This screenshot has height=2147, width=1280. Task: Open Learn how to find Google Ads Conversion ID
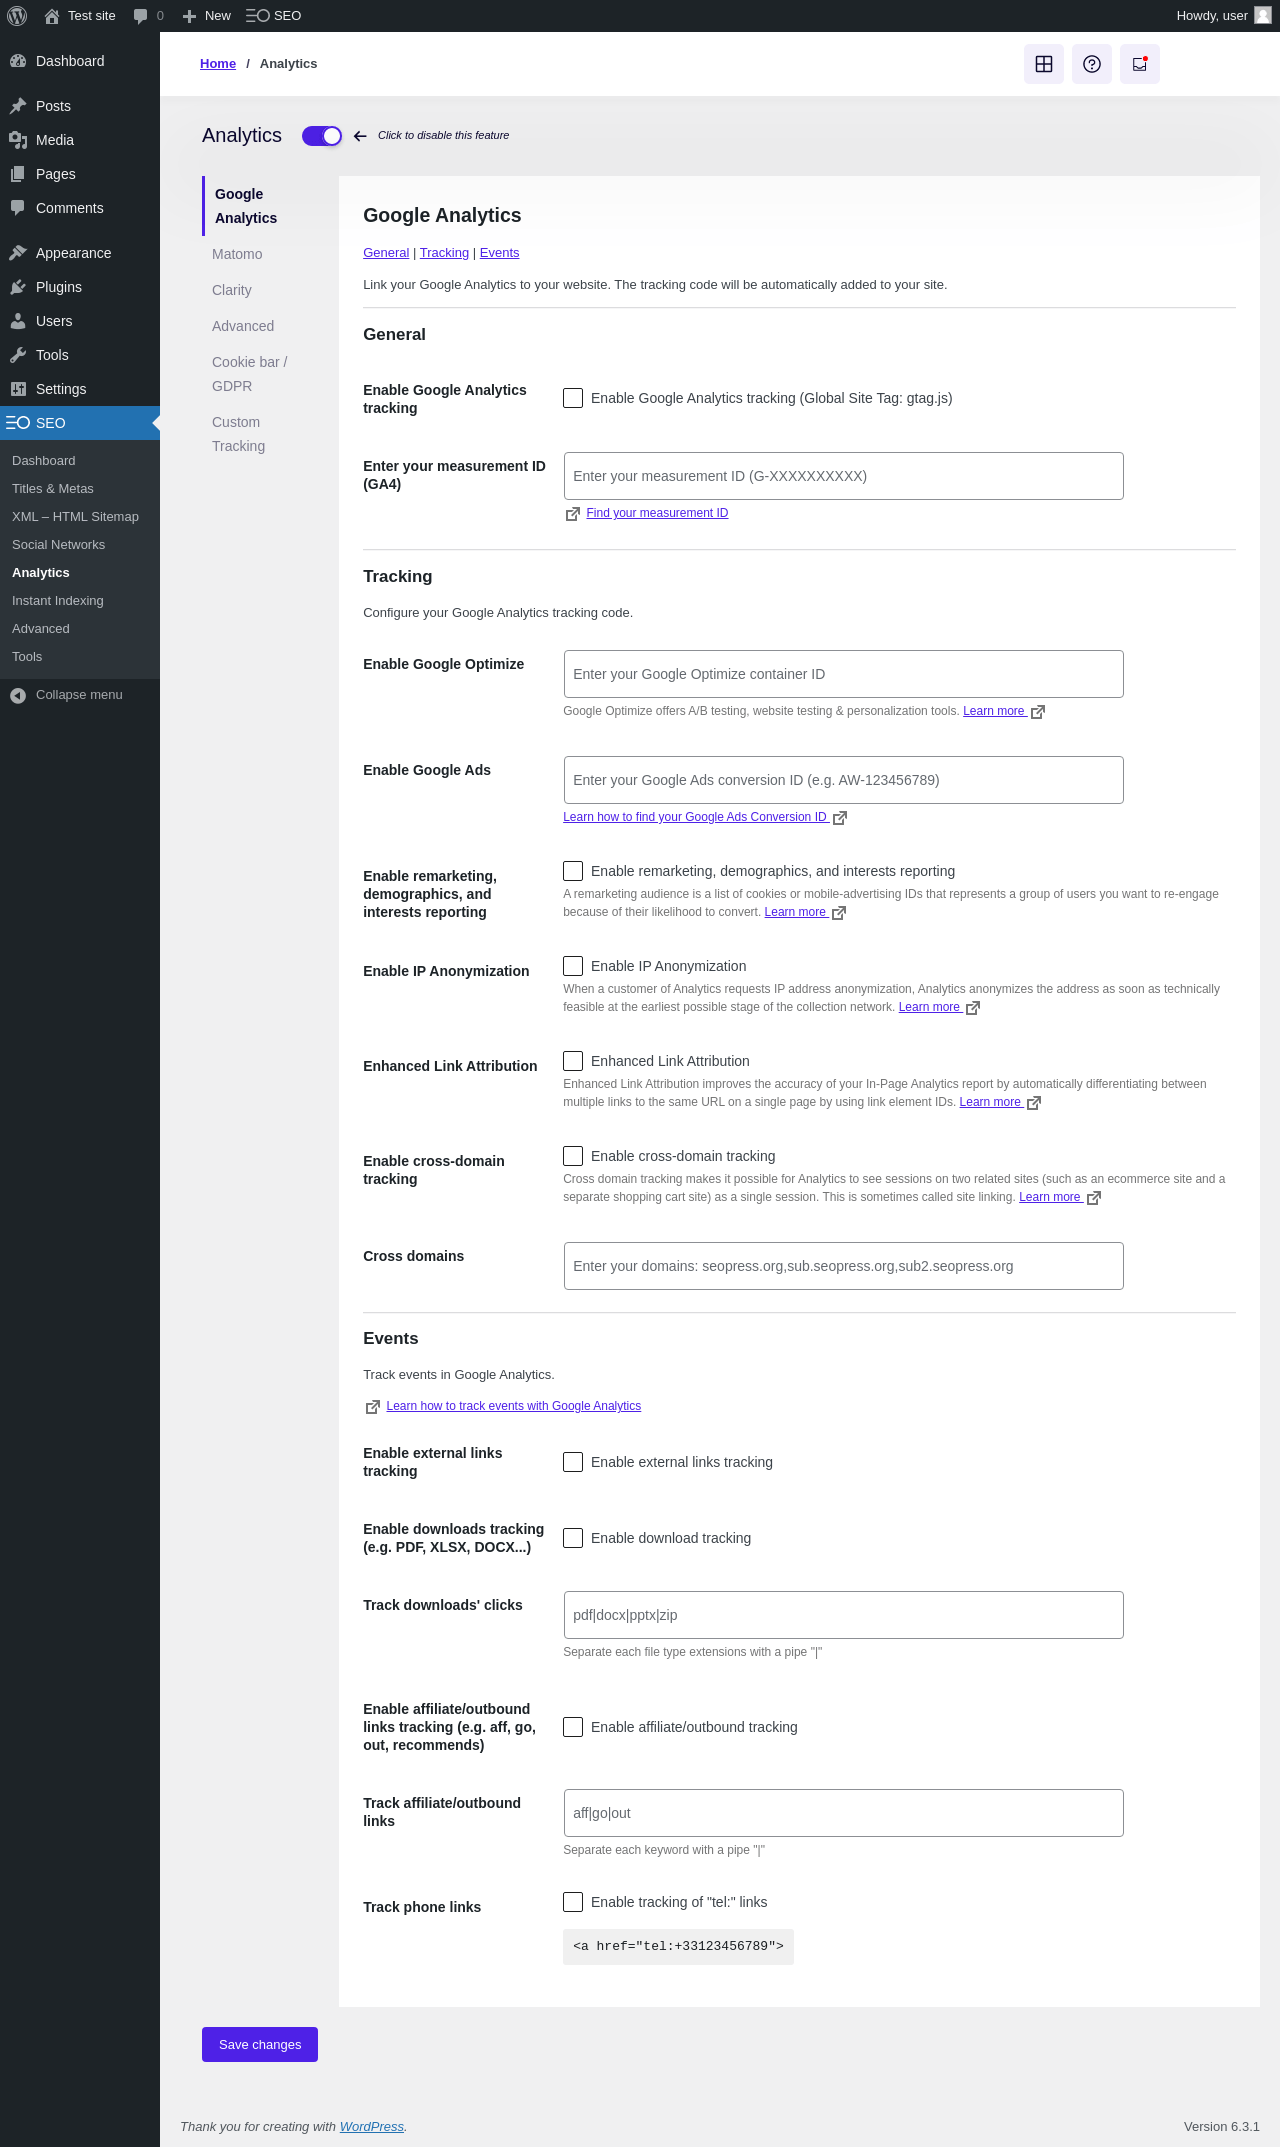click(695, 817)
